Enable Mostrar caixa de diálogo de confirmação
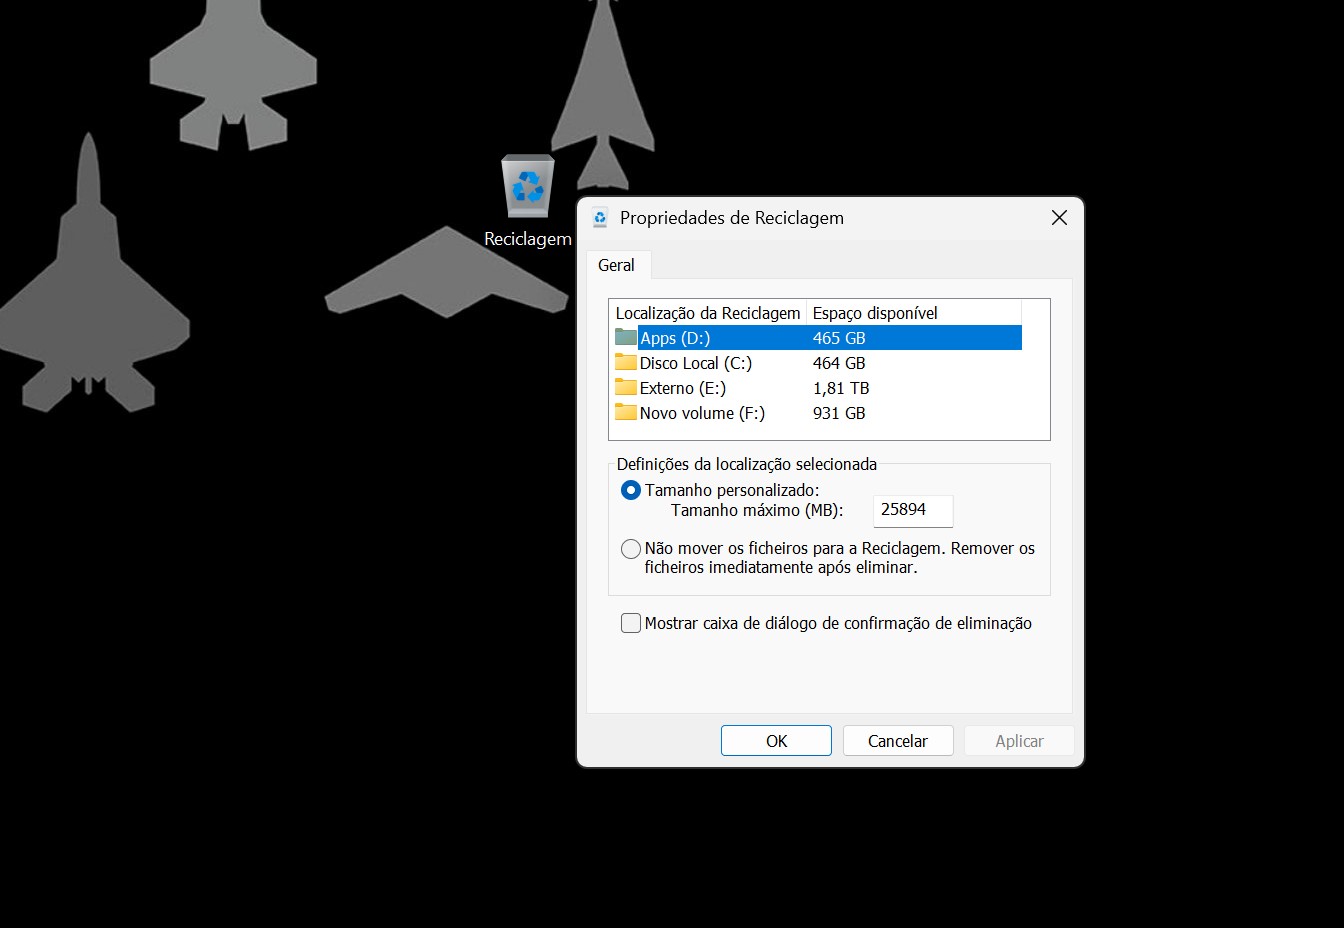 tap(631, 623)
